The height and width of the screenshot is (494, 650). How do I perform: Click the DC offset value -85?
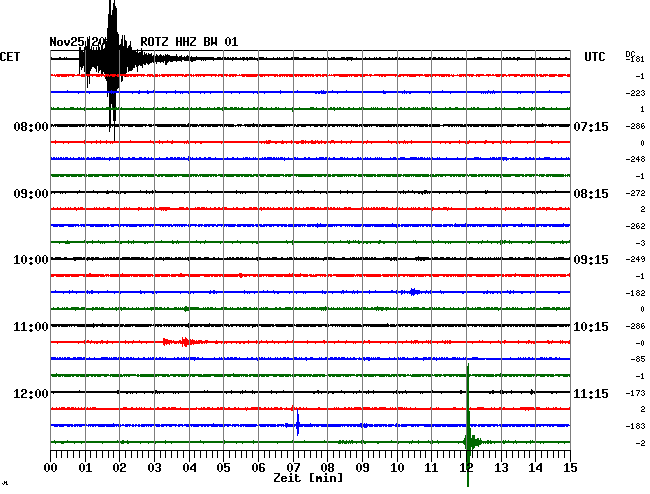click(x=638, y=359)
